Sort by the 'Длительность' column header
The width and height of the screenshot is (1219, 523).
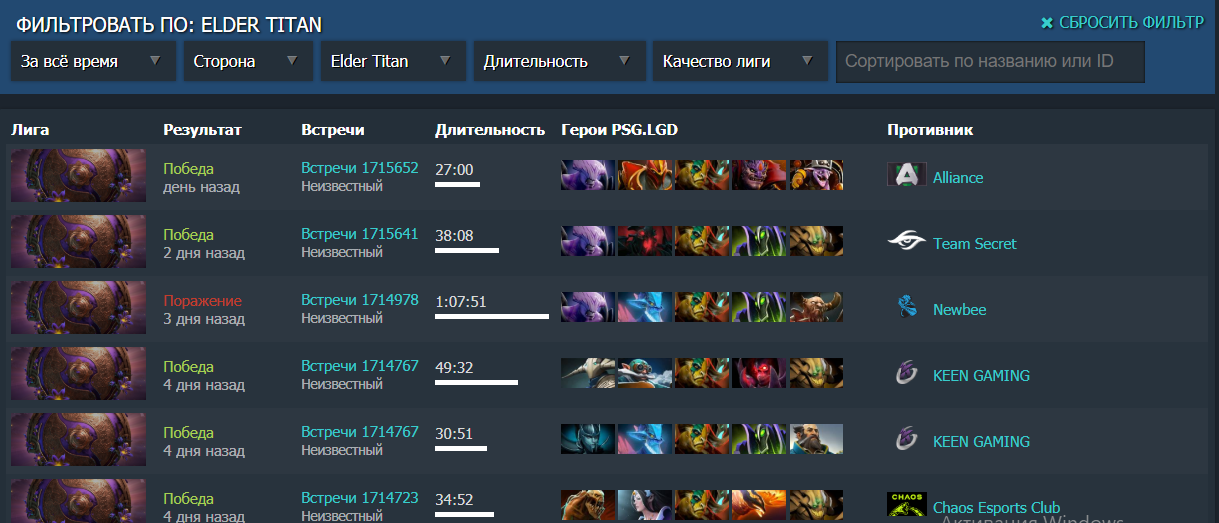pyautogui.click(x=490, y=130)
